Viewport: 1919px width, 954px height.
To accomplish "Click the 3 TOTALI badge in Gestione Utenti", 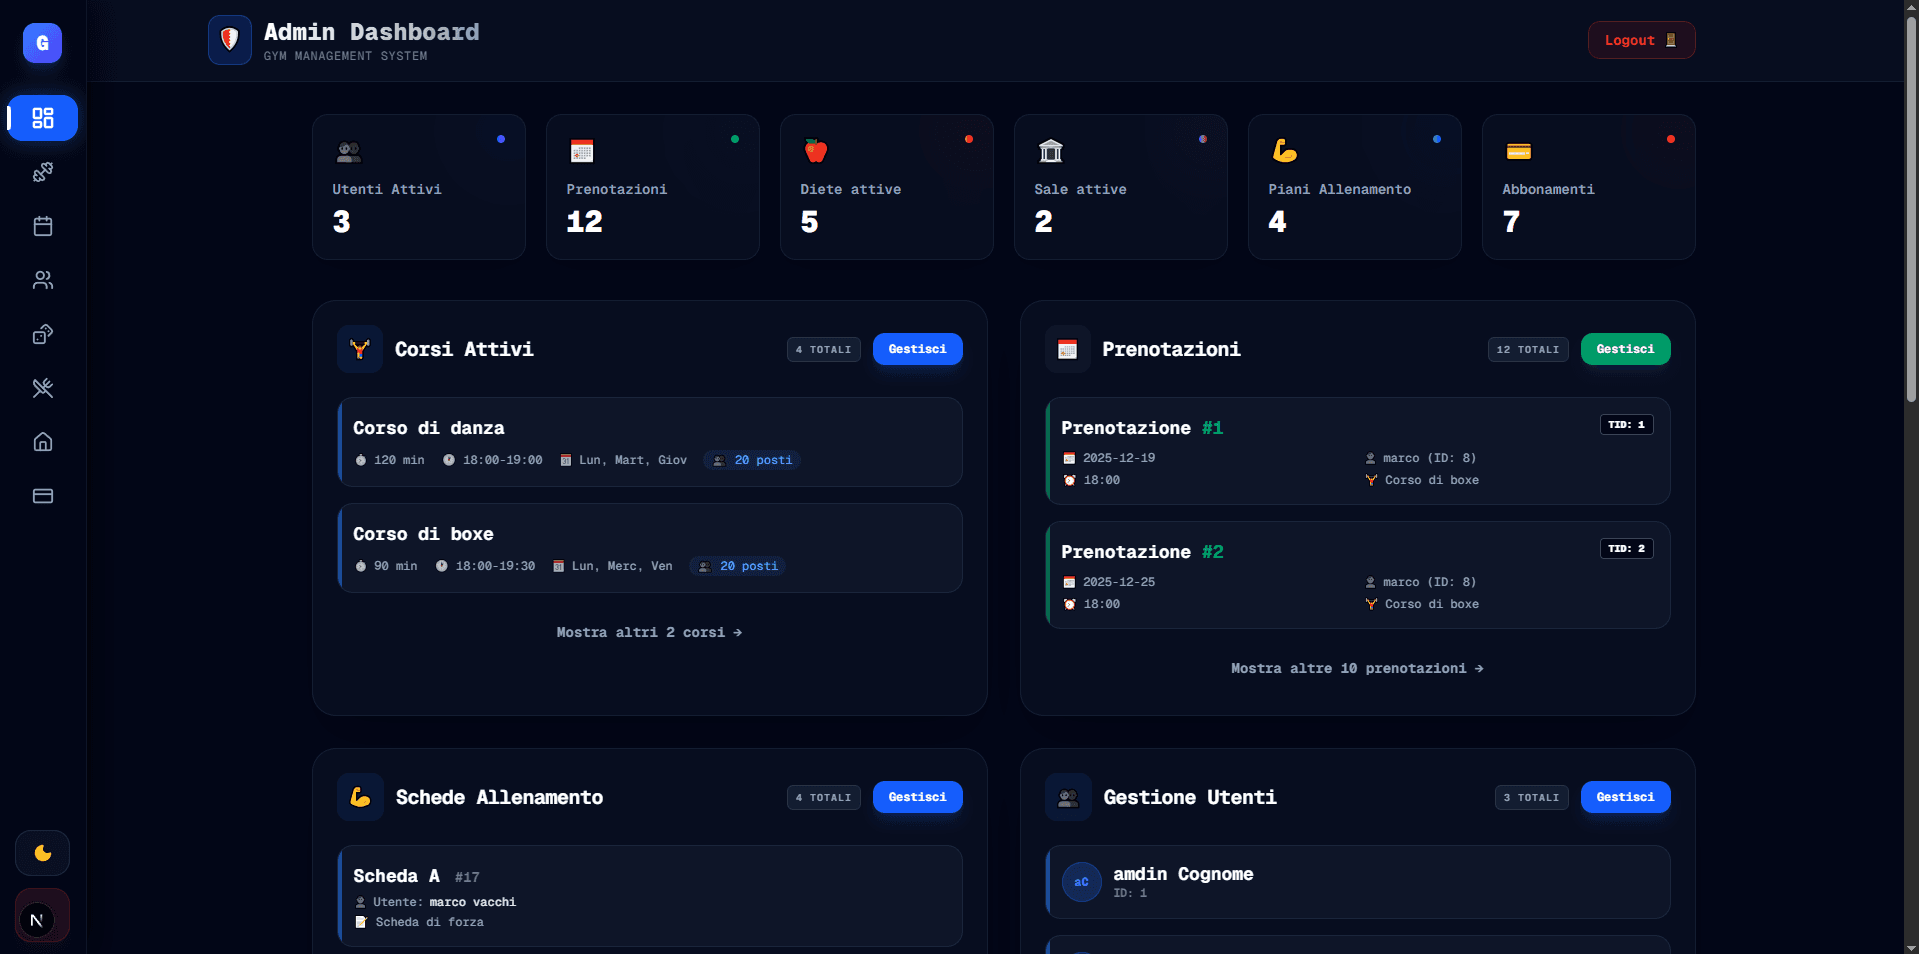I will point(1532,798).
